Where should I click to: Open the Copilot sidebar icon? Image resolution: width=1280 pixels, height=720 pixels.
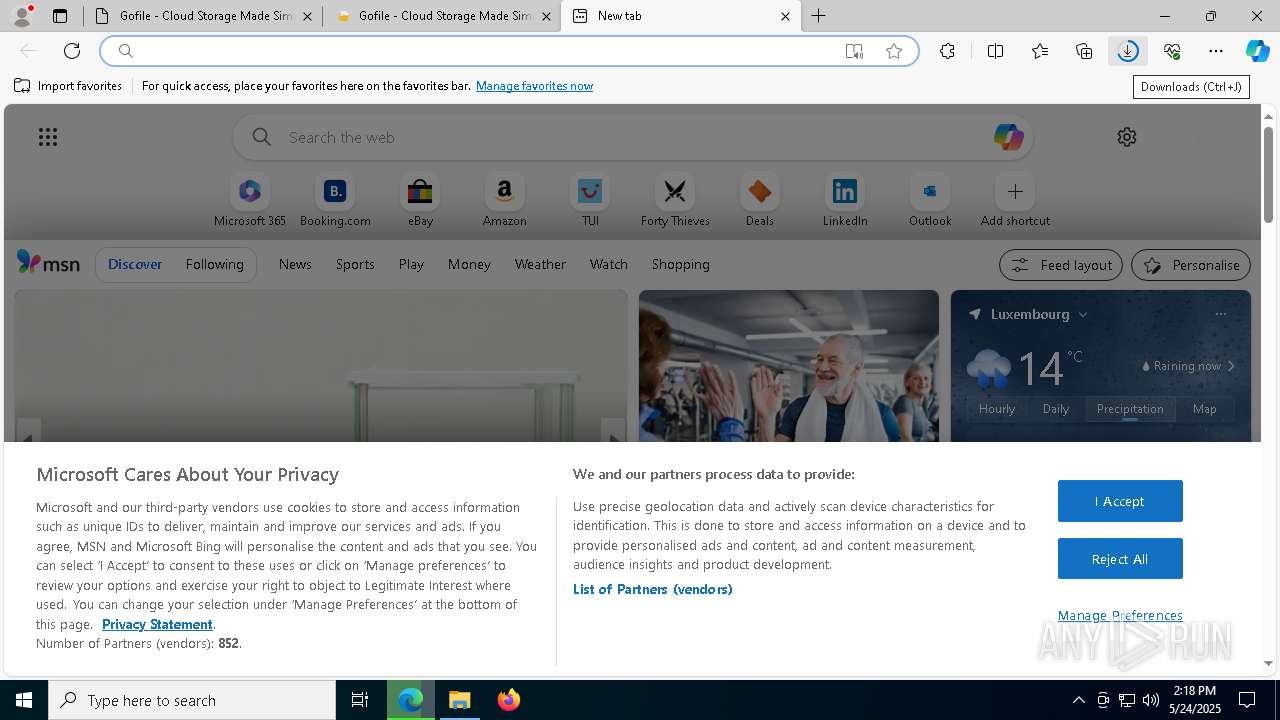[x=1257, y=51]
